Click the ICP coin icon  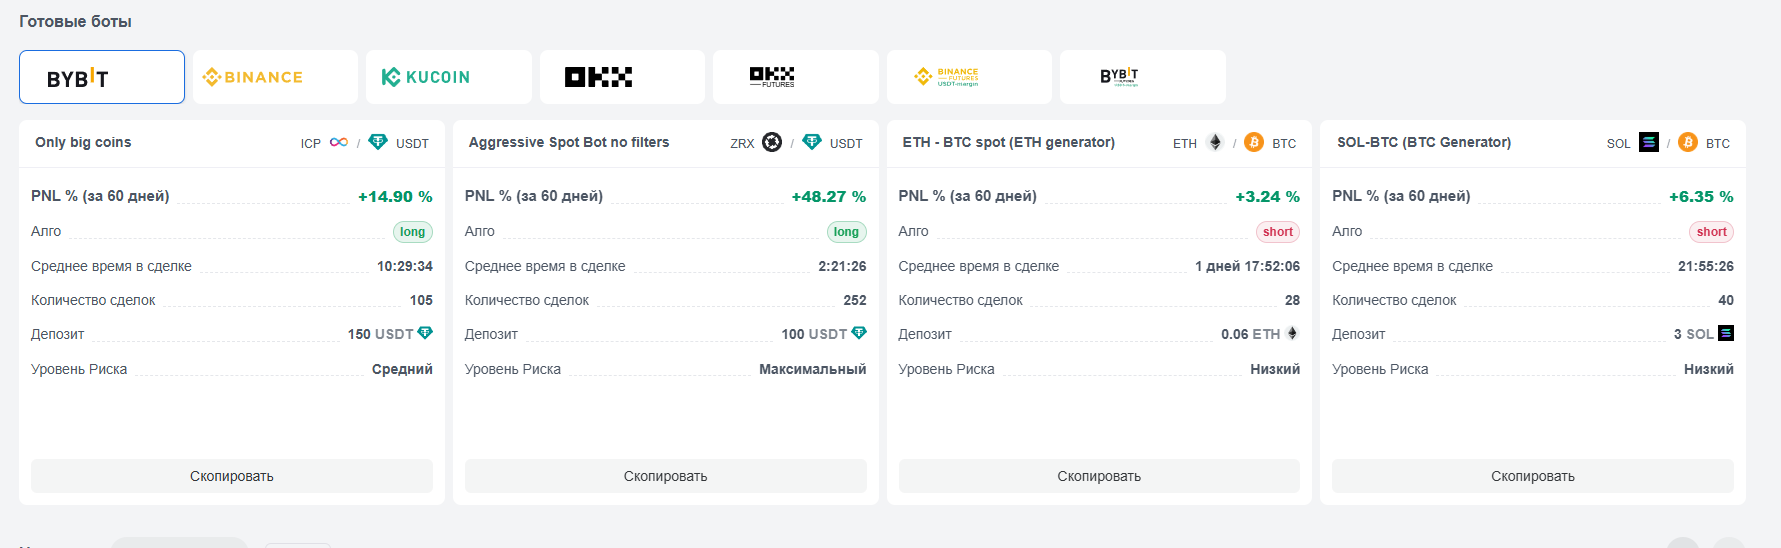click(339, 142)
